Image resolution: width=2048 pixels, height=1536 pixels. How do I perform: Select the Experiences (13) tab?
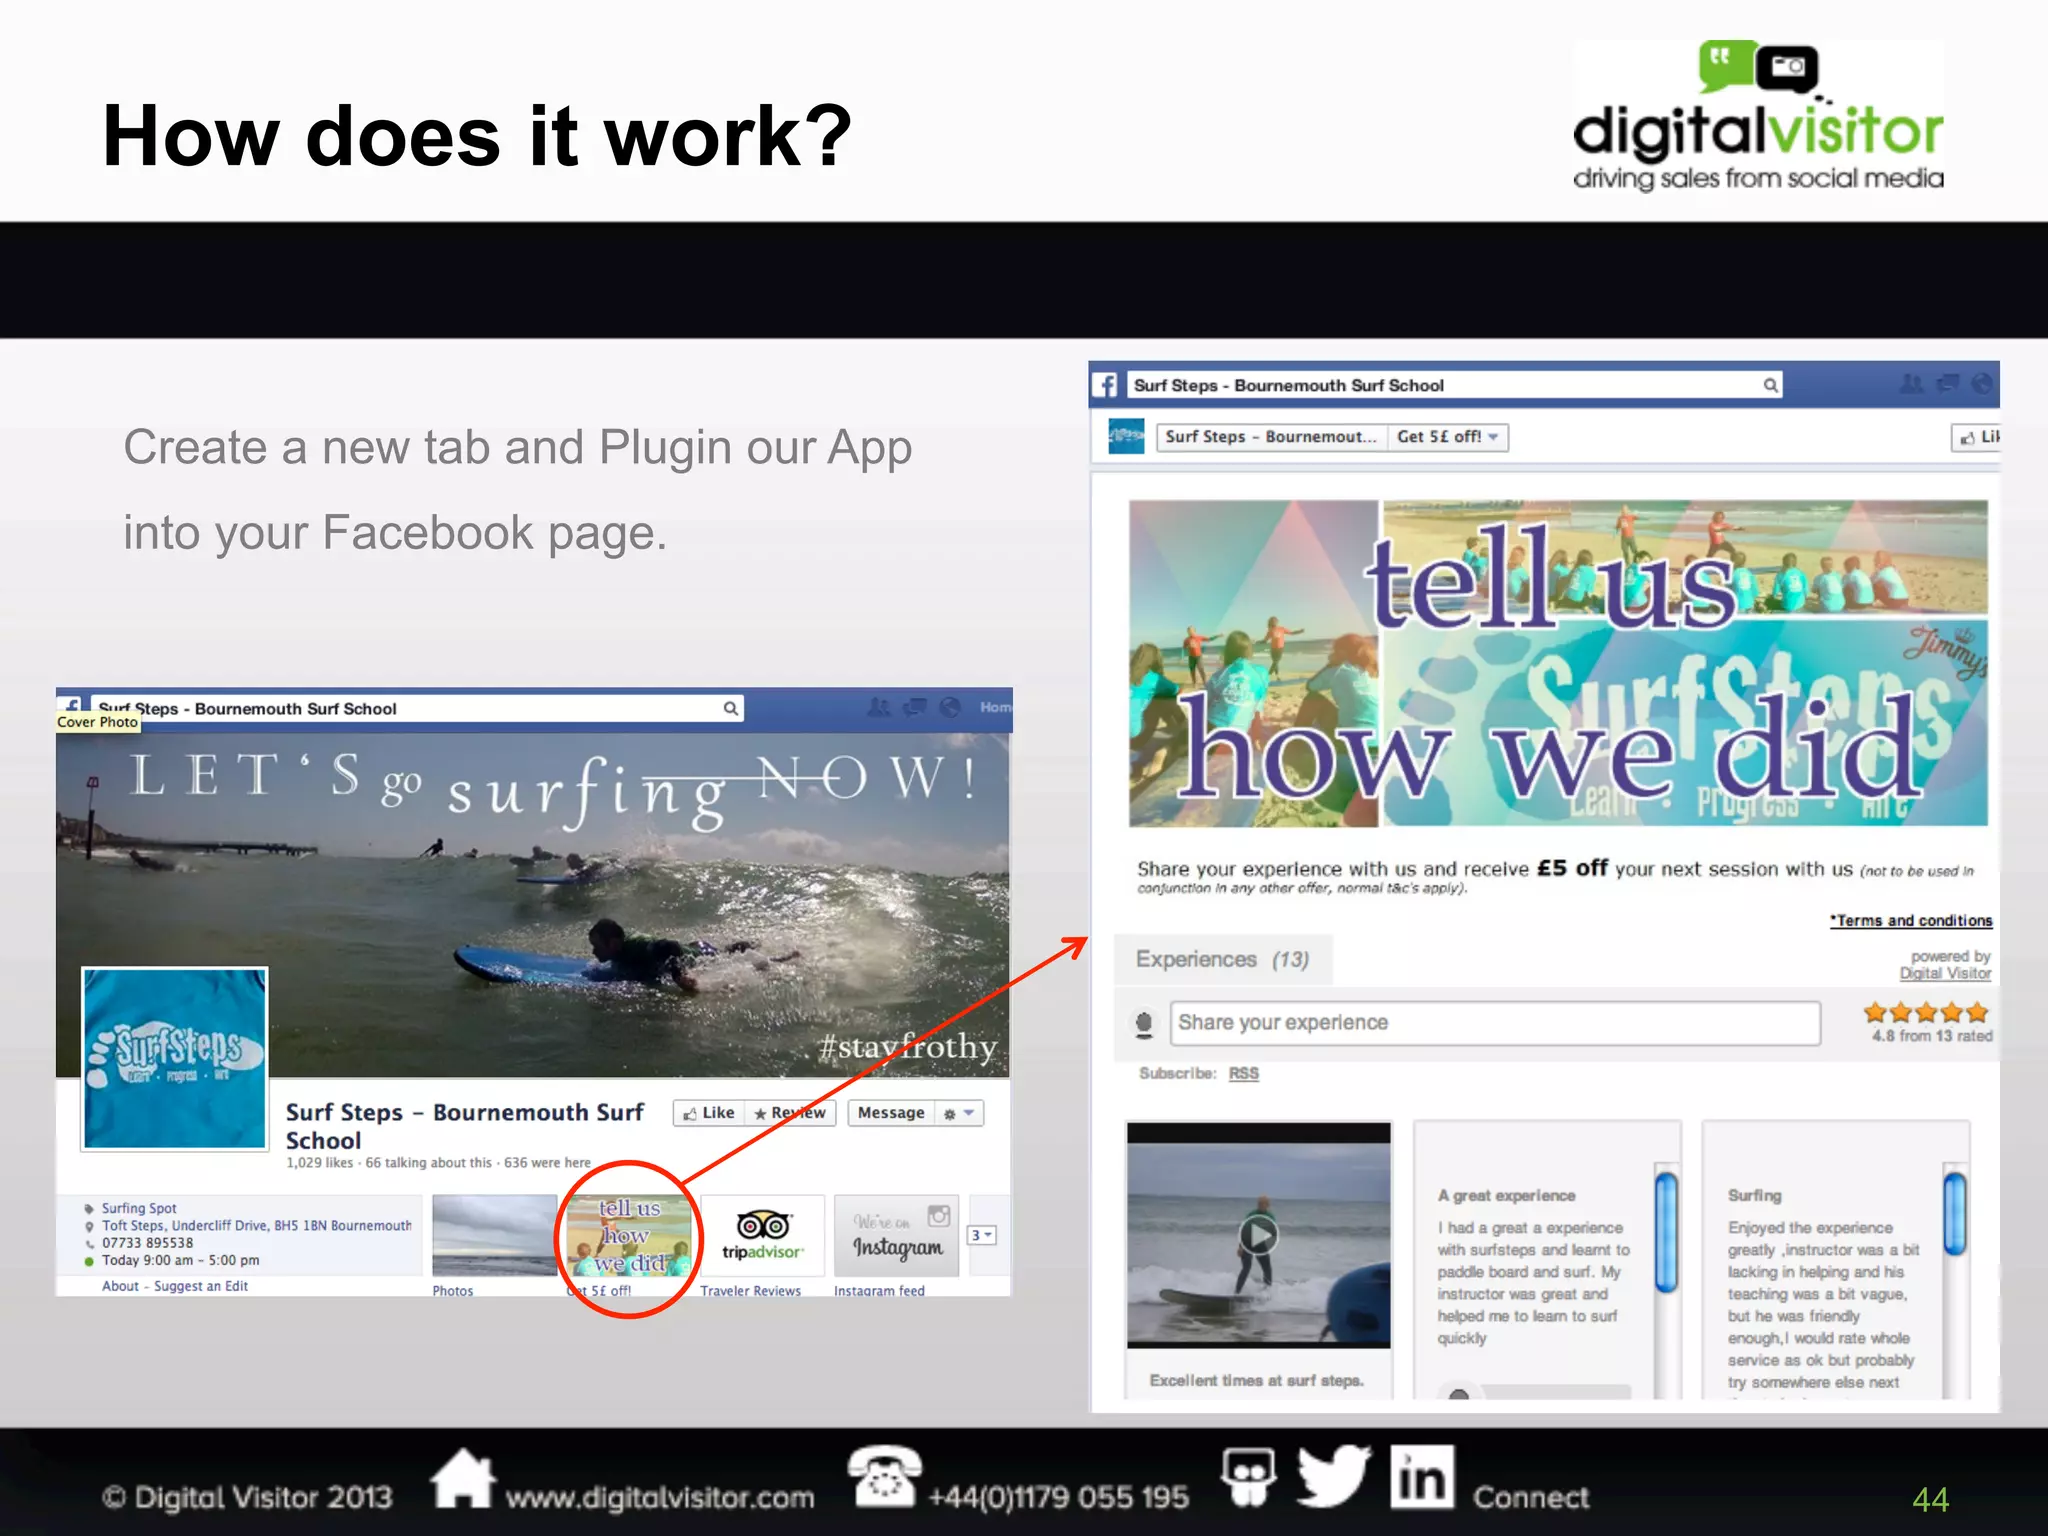(x=1222, y=960)
